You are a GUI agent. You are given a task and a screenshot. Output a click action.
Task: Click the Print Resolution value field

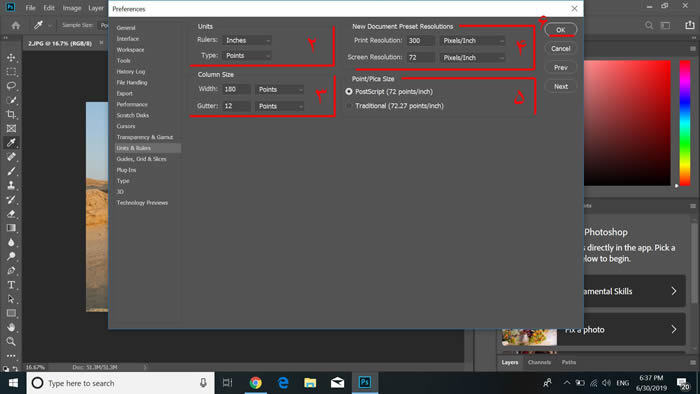click(421, 41)
